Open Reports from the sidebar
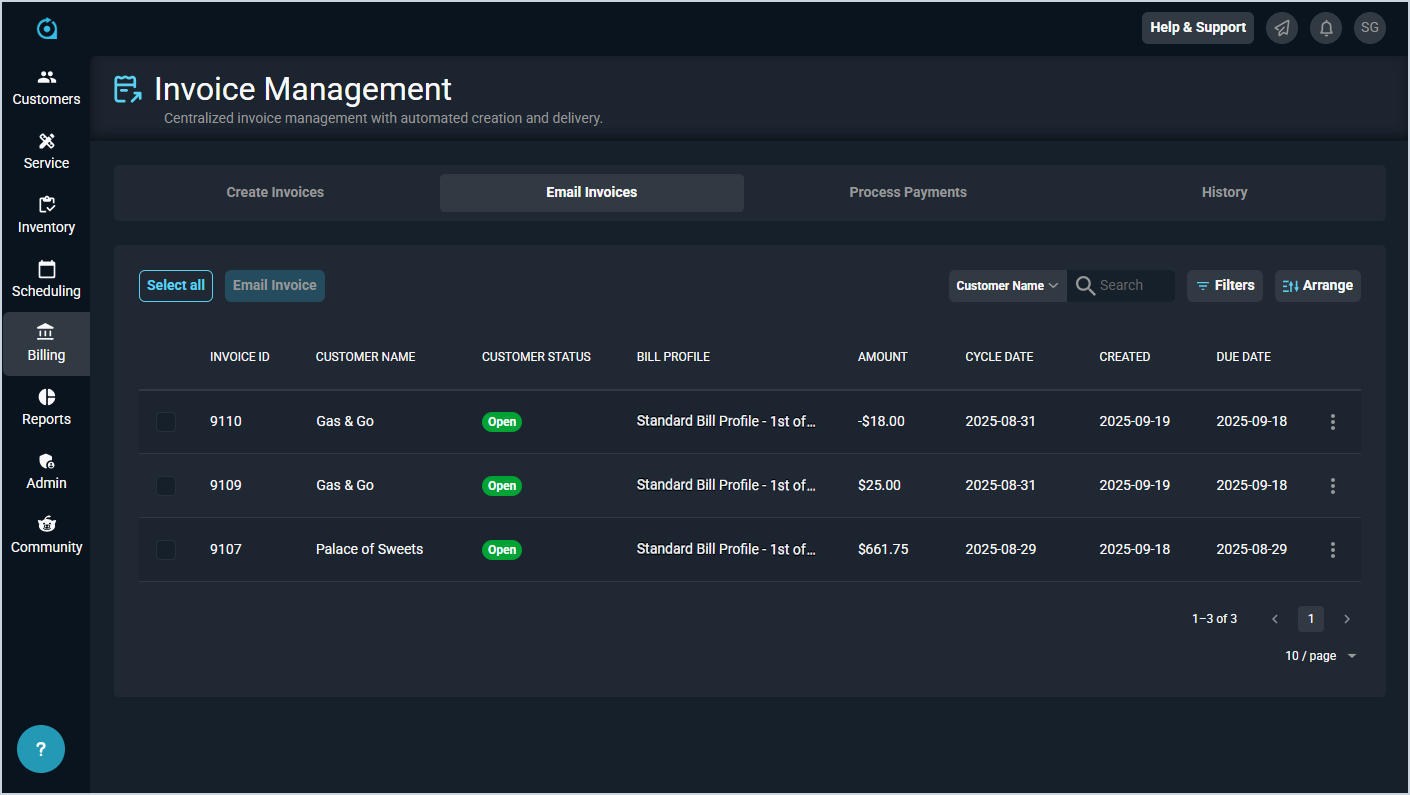 pyautogui.click(x=46, y=408)
